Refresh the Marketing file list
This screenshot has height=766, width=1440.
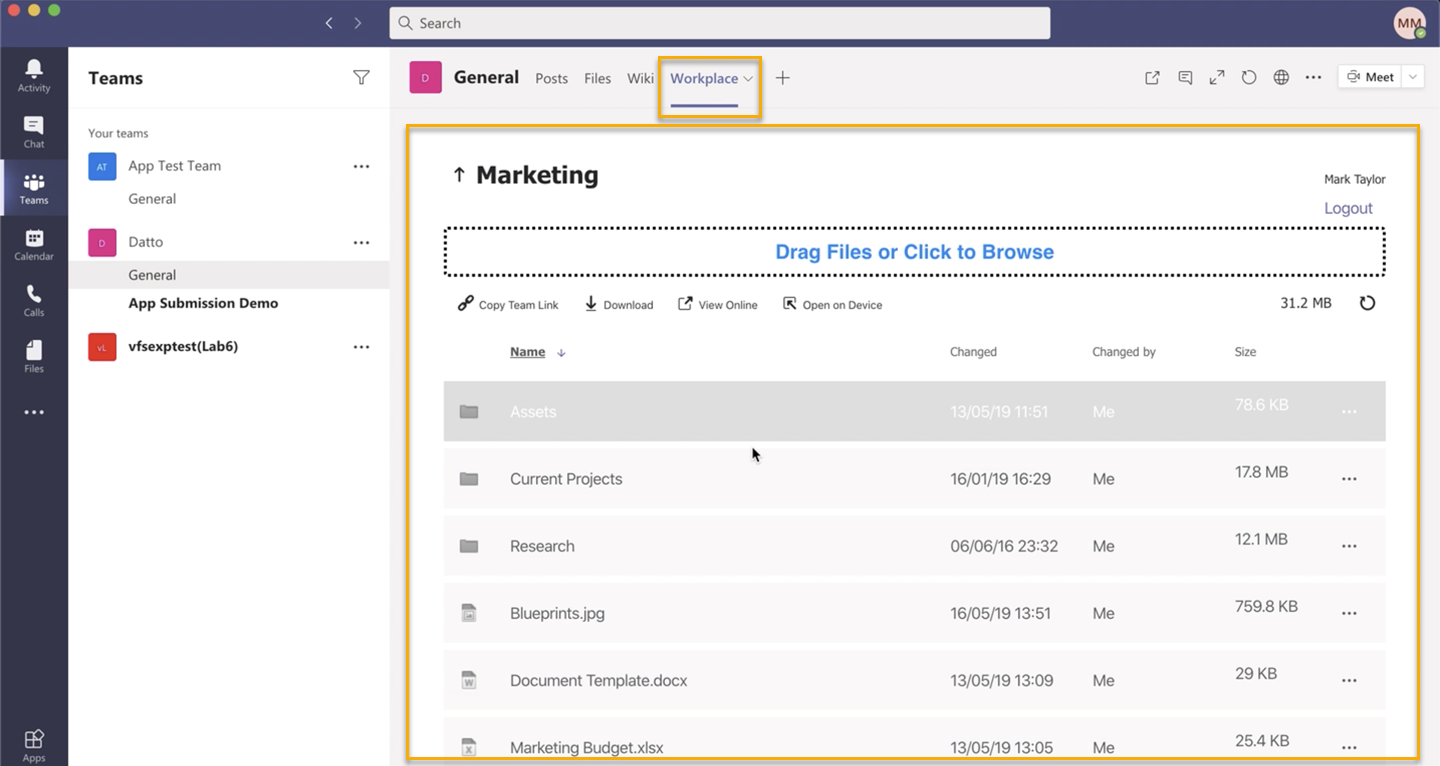1367,303
